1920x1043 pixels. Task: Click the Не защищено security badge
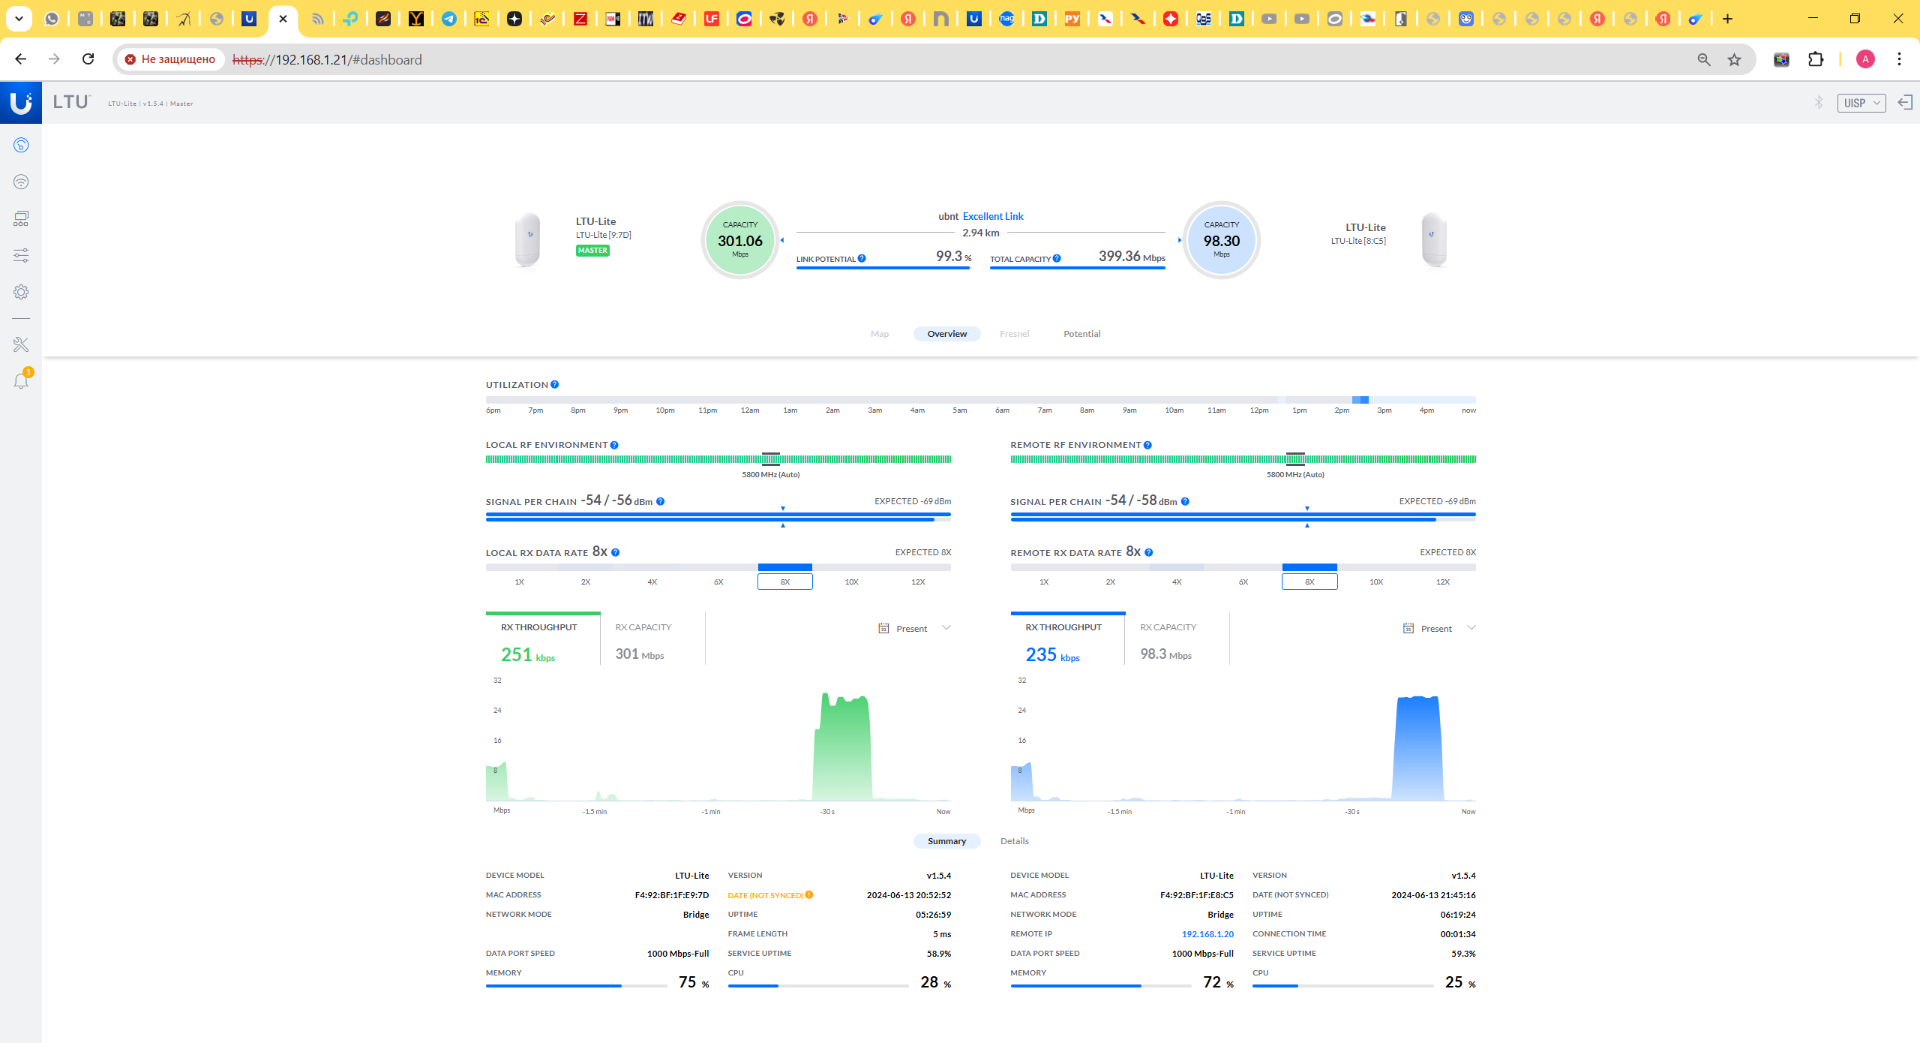170,60
